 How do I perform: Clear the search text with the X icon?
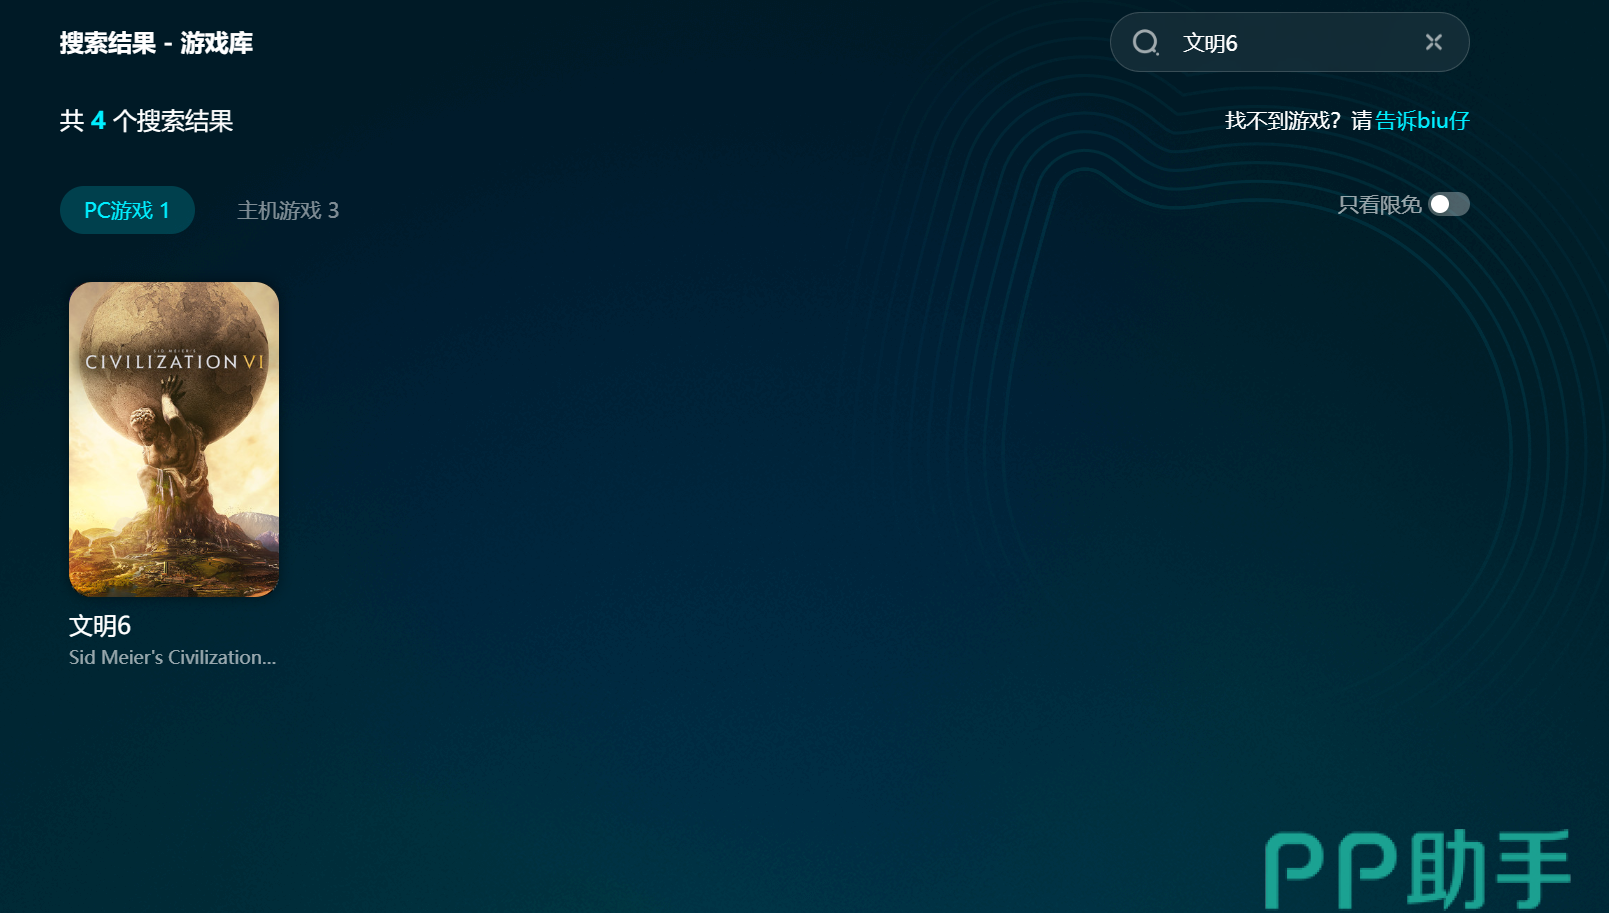point(1434,42)
